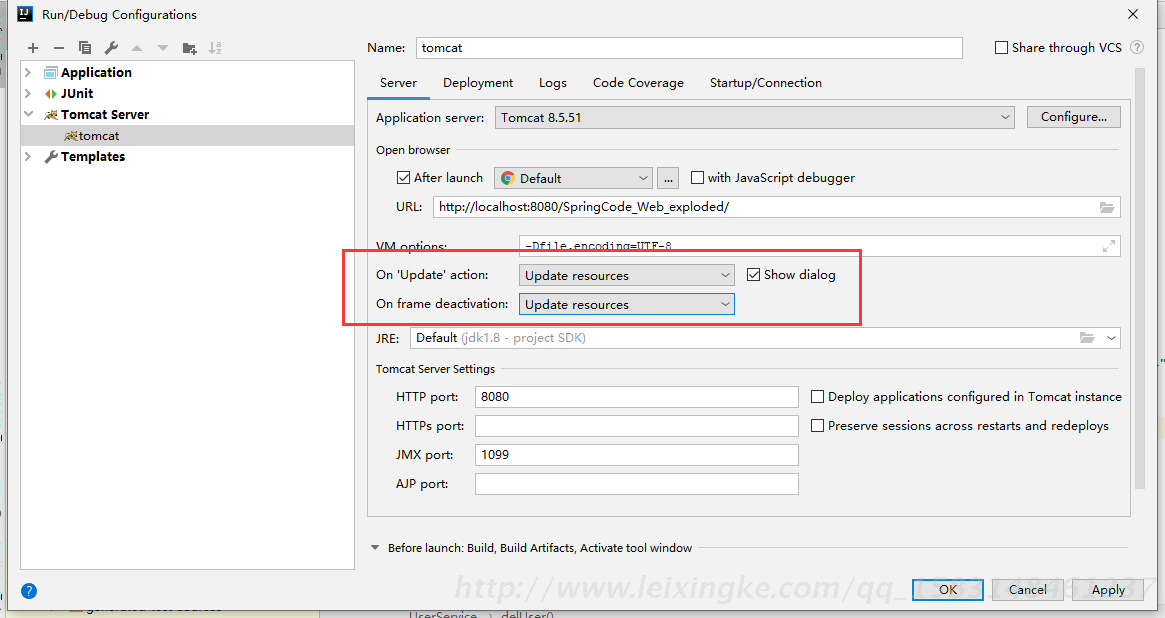Screen dimensions: 1165x618
Task: Remove the selected configuration with the minus icon
Action: pyautogui.click(x=59, y=48)
